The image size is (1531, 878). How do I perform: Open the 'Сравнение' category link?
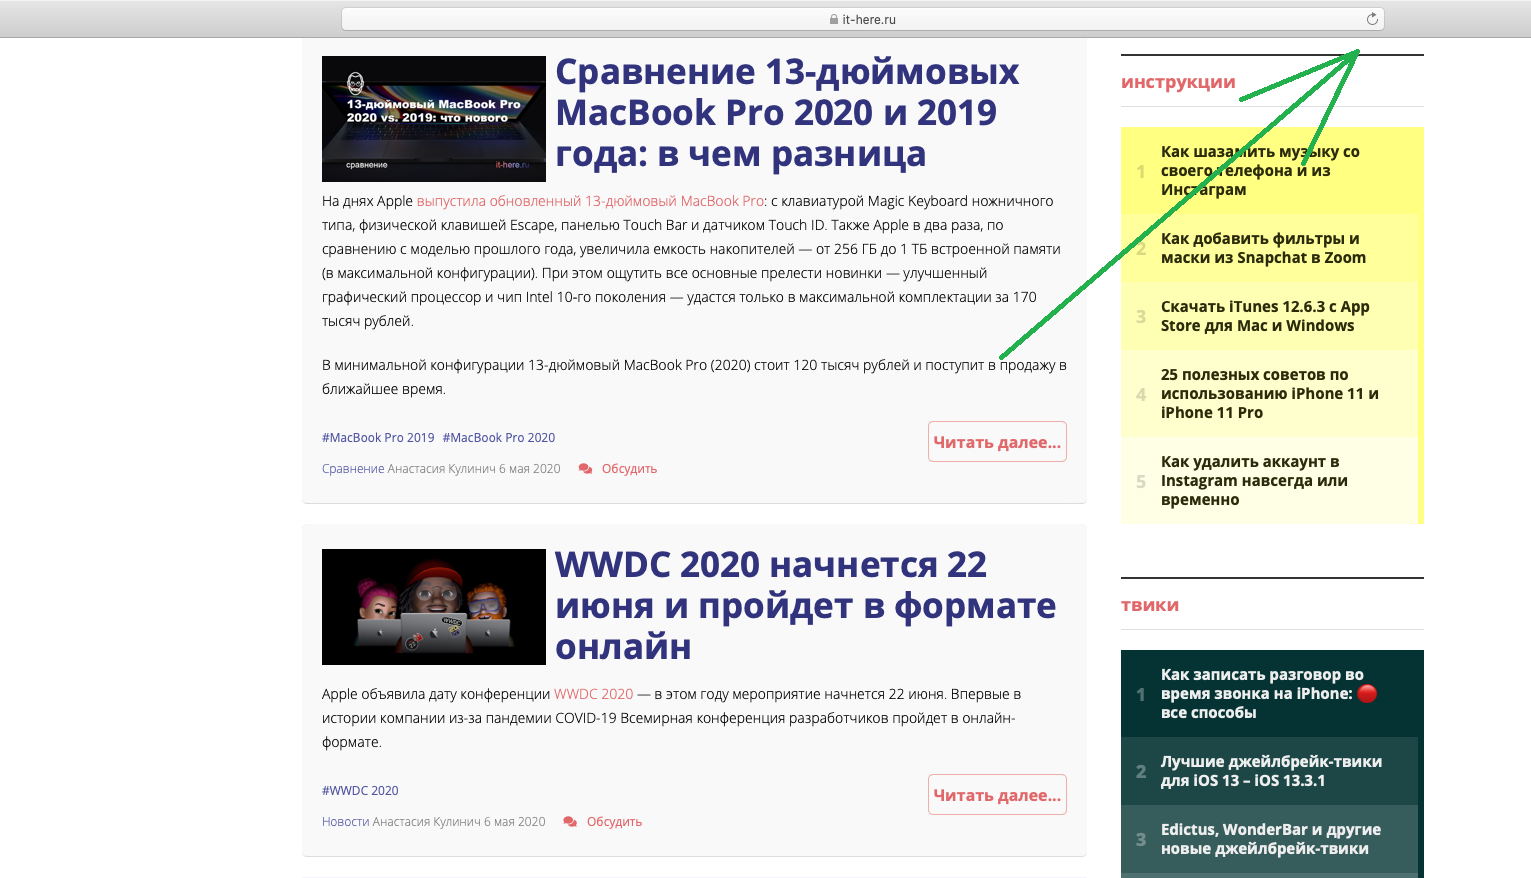[x=353, y=469]
